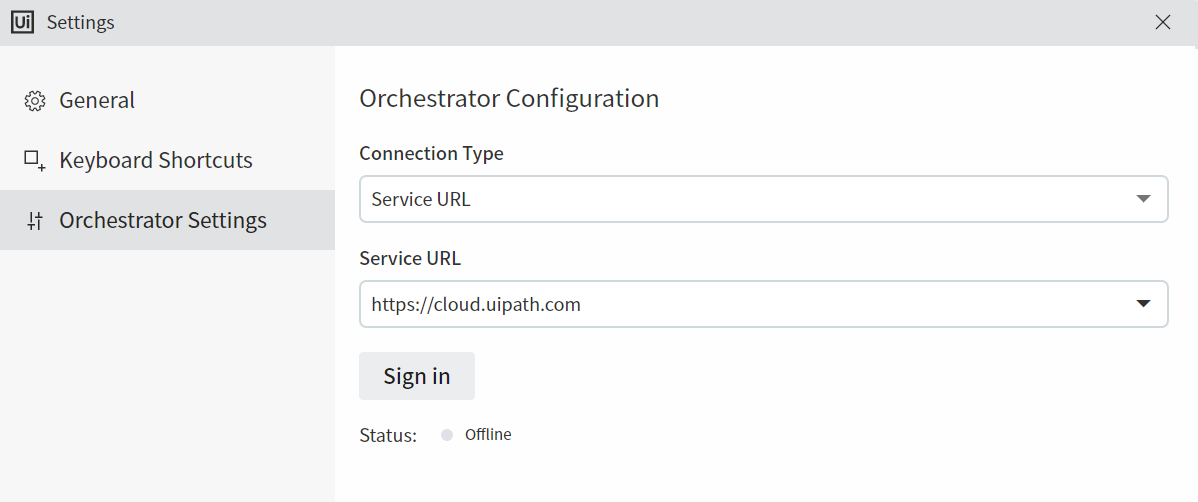This screenshot has width=1198, height=502.
Task: Select Orchestrator Settings in the sidebar
Action: tap(163, 221)
